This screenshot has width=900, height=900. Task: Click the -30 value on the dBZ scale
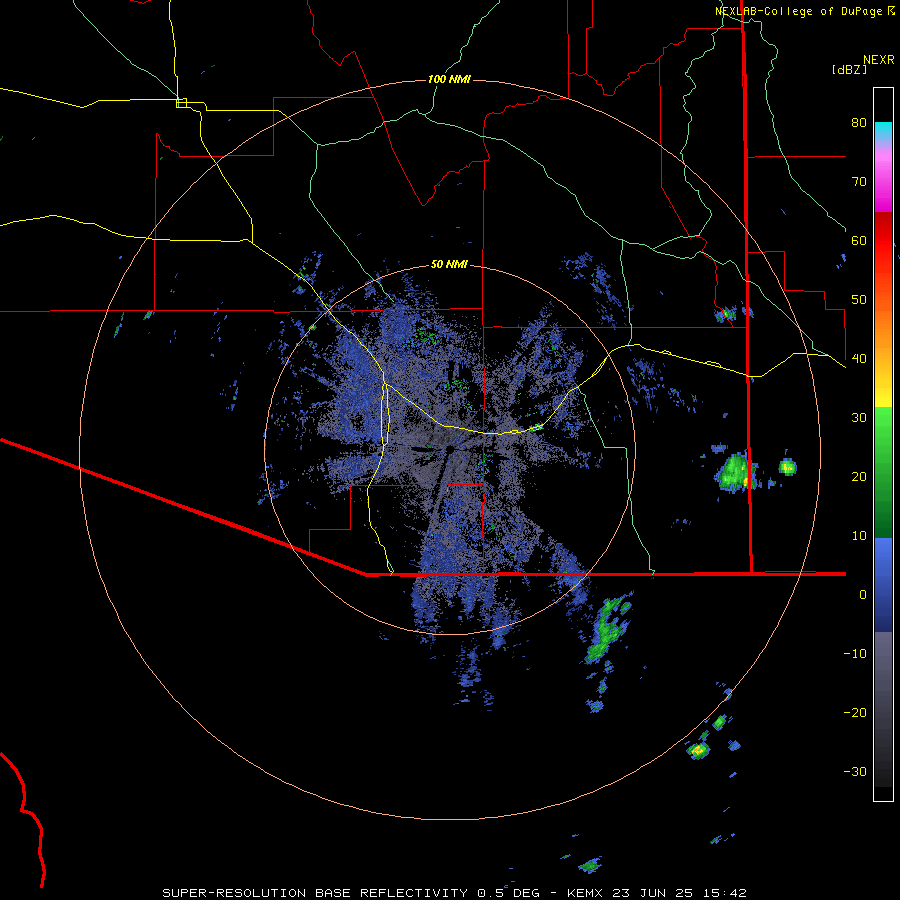click(855, 771)
